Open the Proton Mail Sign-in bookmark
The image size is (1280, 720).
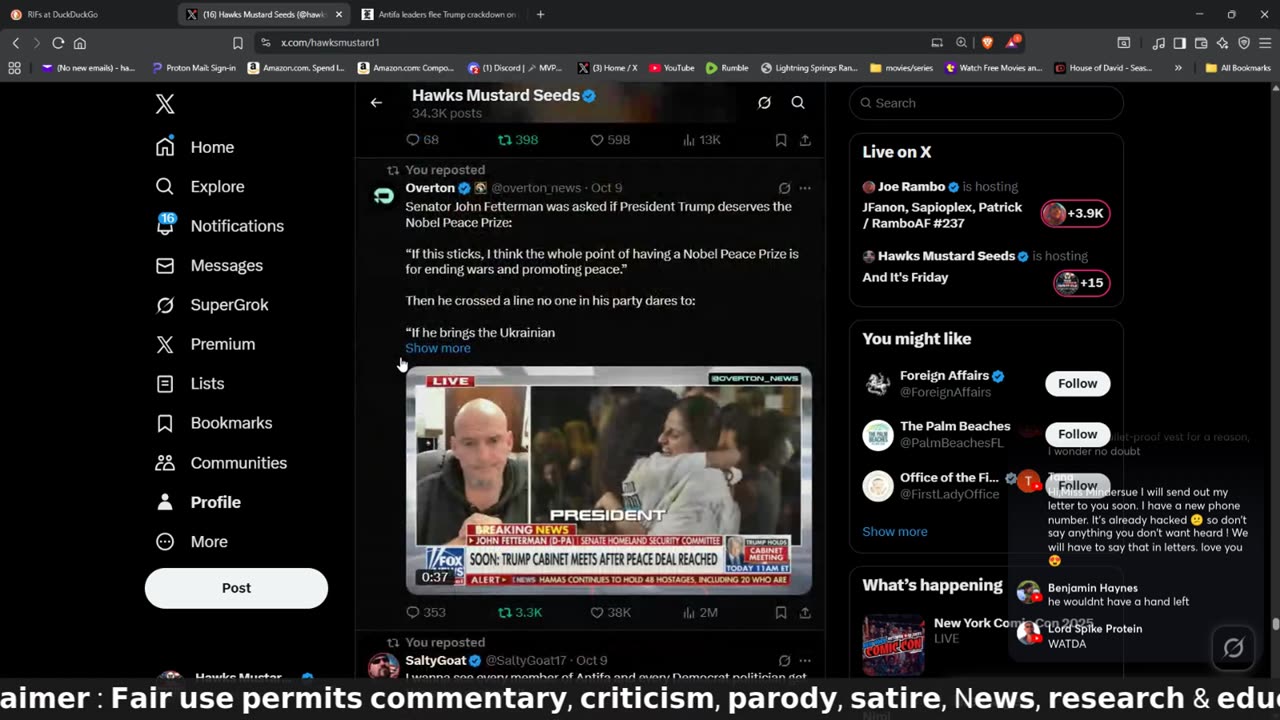coord(194,68)
